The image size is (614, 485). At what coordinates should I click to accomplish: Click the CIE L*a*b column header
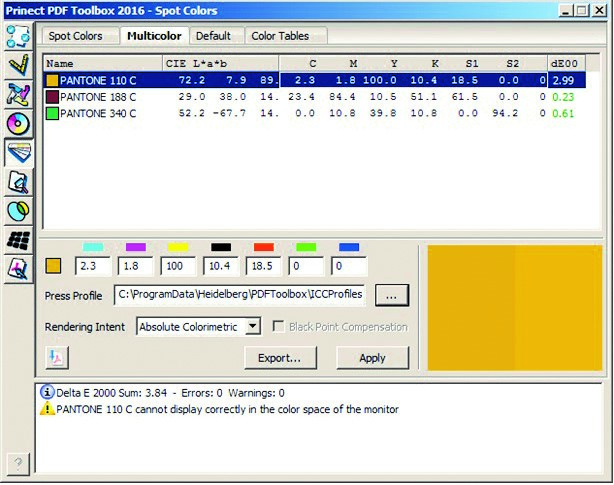220,63
